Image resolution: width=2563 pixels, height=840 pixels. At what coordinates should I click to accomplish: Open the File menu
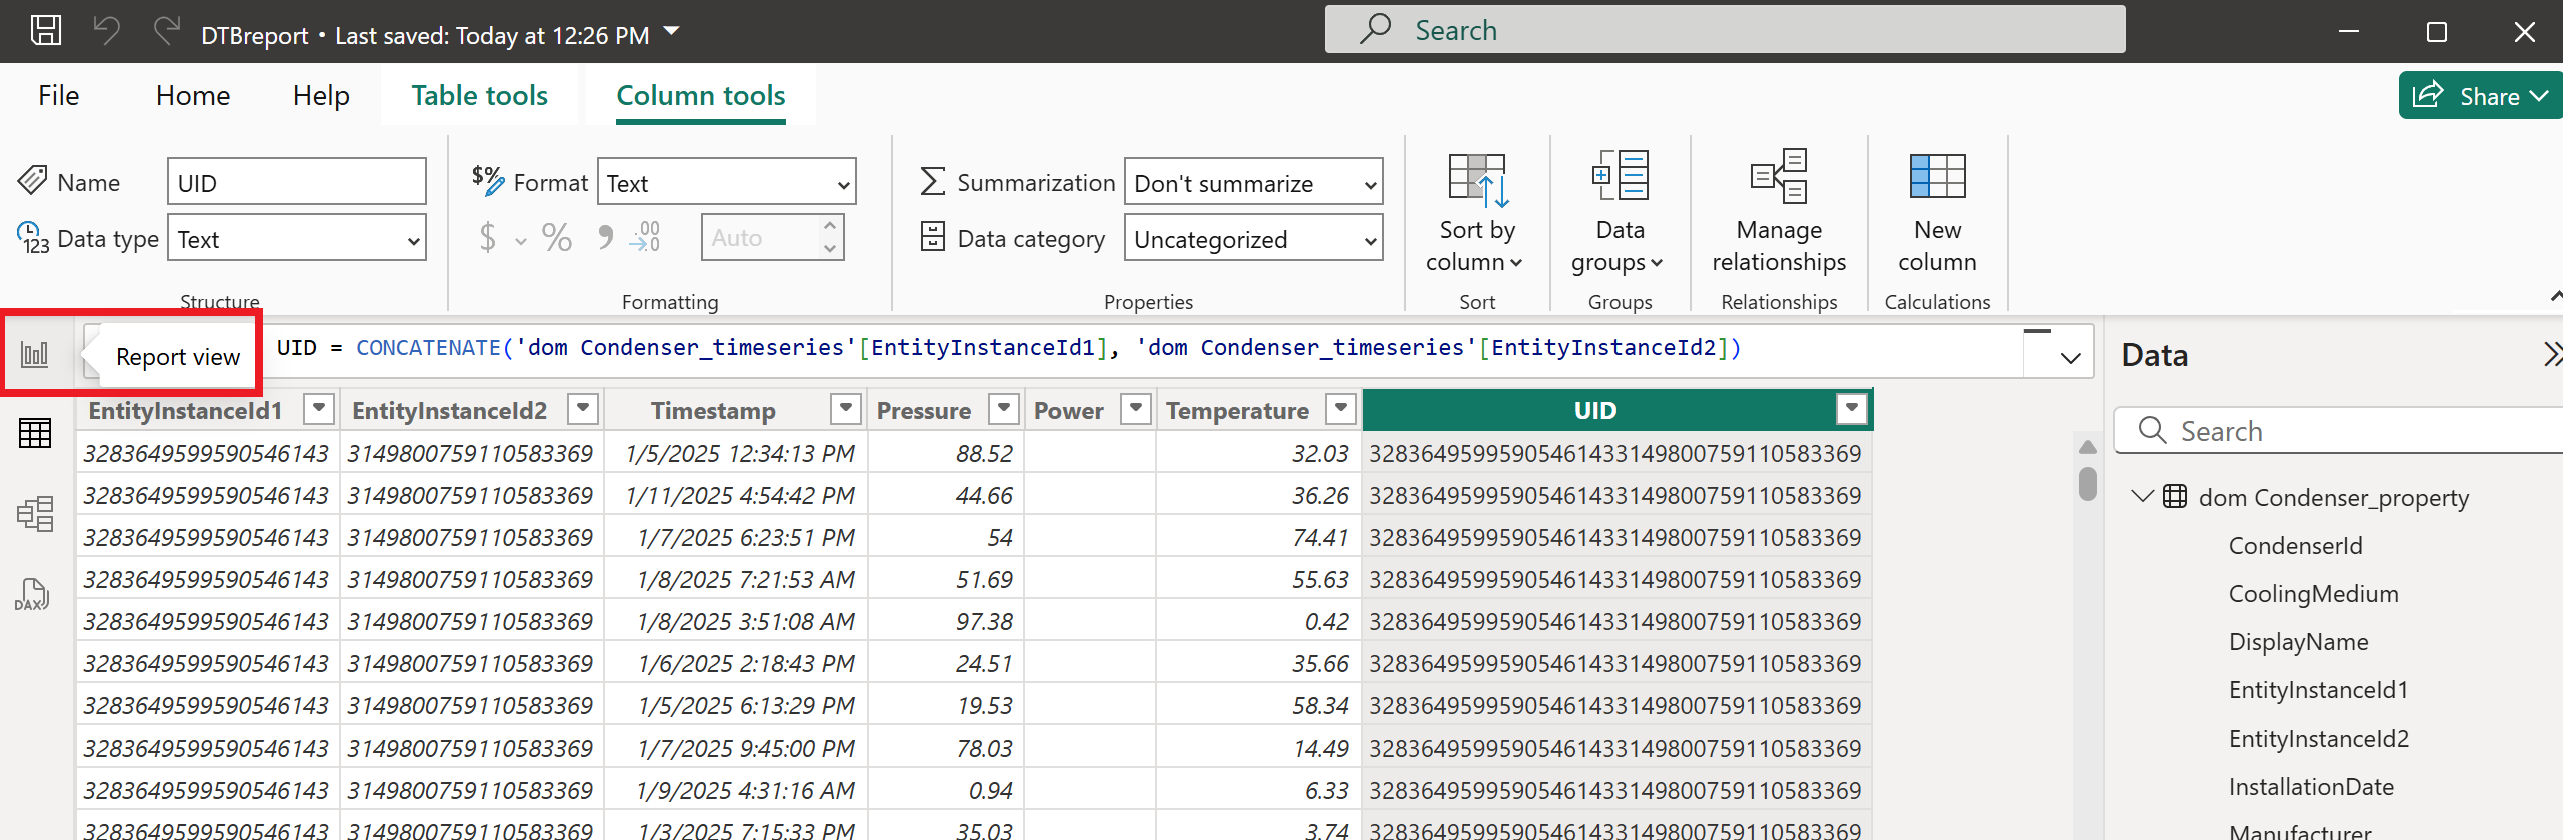[x=59, y=96]
